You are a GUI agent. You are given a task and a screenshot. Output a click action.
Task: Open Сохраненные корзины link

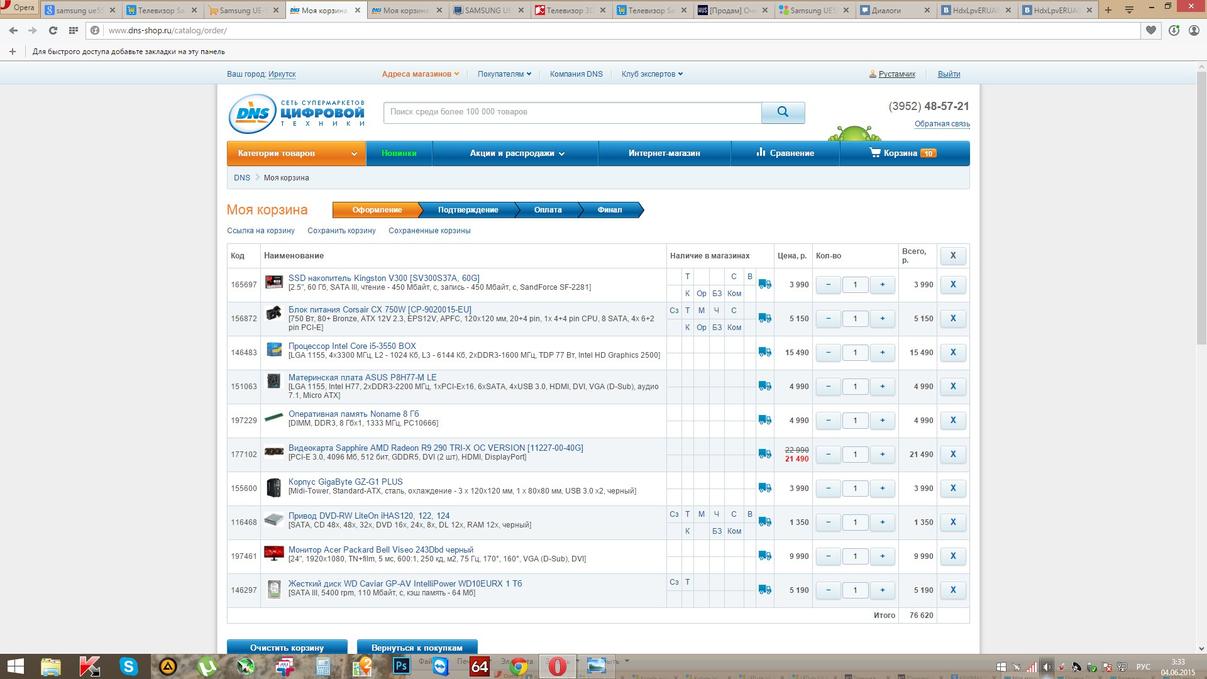429,231
